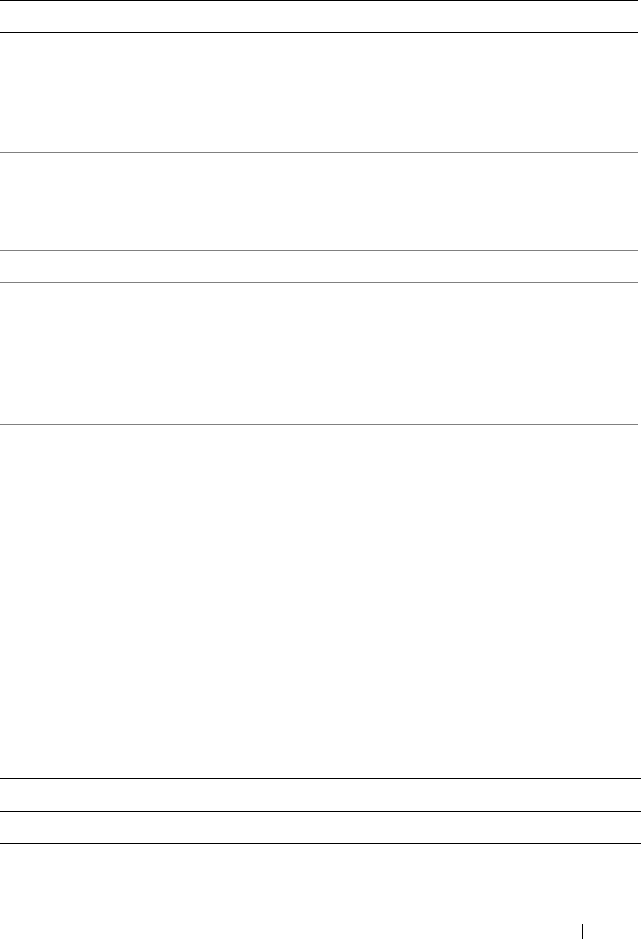Viewport: 641px width, 939px height.
Task: Click the gray divider above the thin middle row
Action: (320, 250)
